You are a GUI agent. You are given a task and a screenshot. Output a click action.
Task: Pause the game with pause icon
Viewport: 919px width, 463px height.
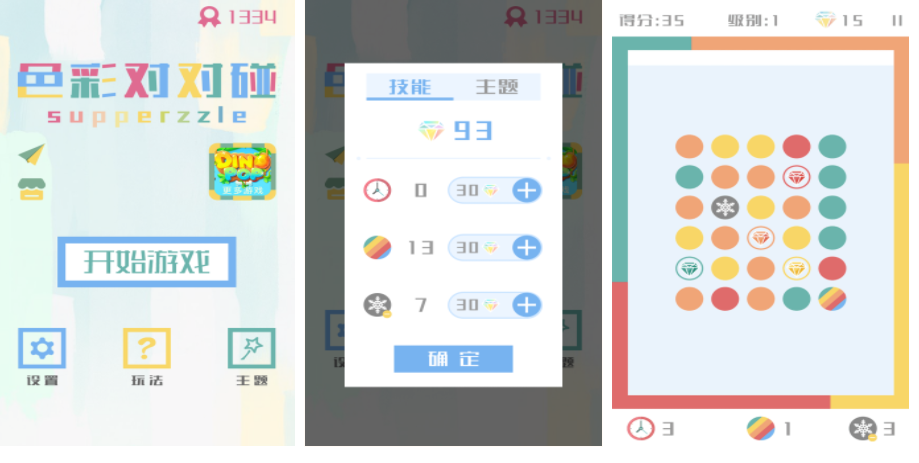897,21
